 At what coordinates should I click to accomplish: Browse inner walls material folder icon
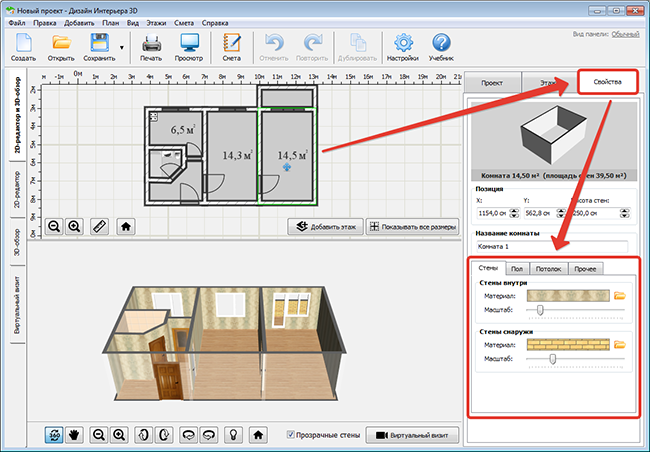[620, 296]
